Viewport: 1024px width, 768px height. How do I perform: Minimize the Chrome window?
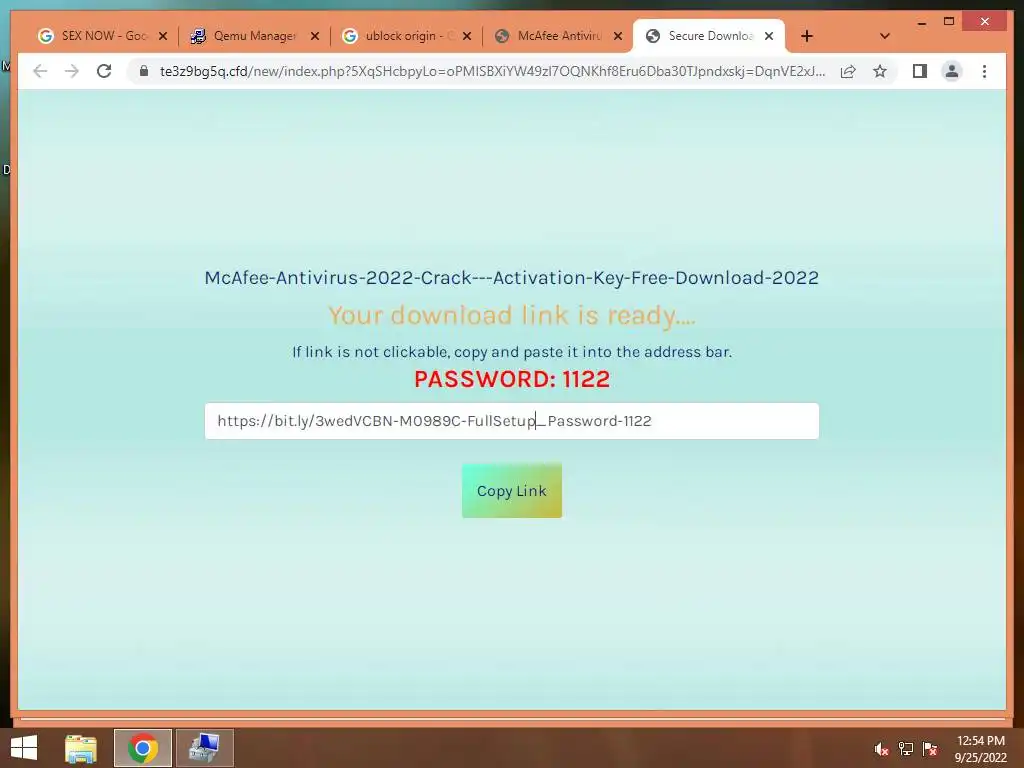921,22
